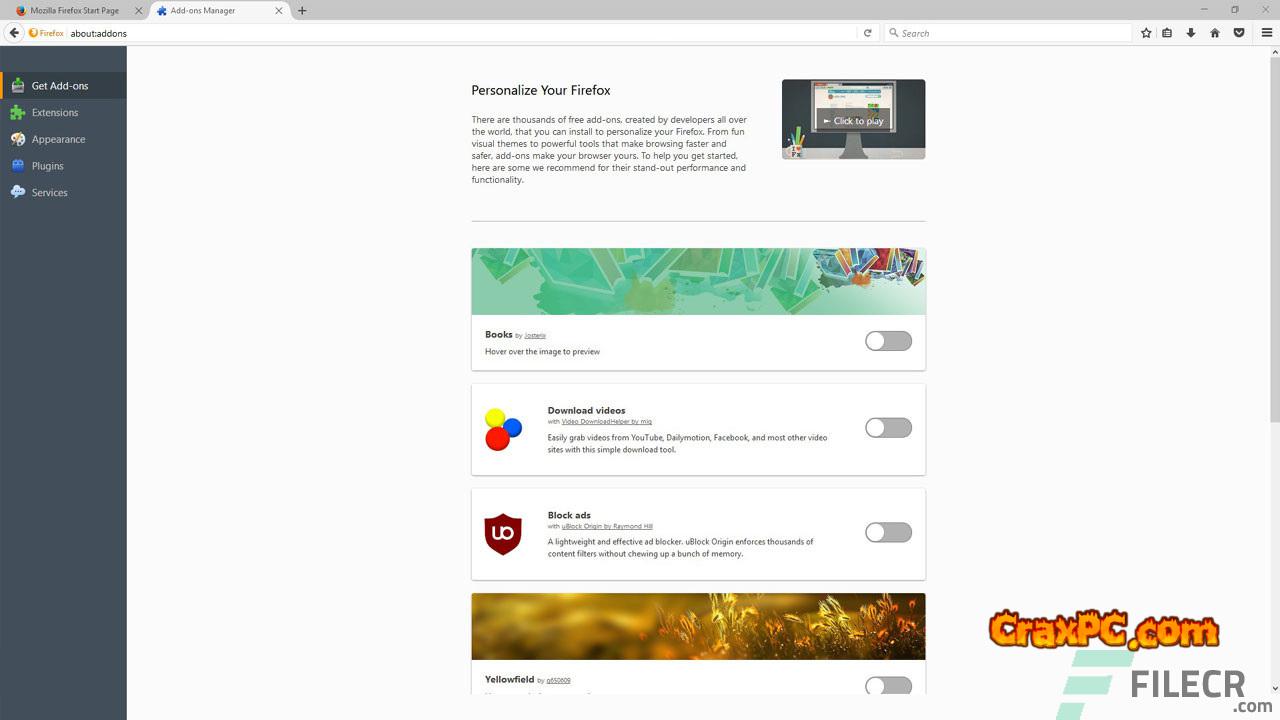Enable the Block ads toggle

[888, 532]
